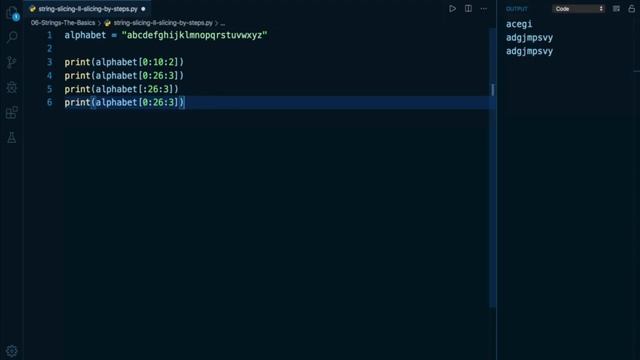Screen dimensions: 640x360
Task: Click the last adgjmpsvy output line
Action: tap(529, 51)
